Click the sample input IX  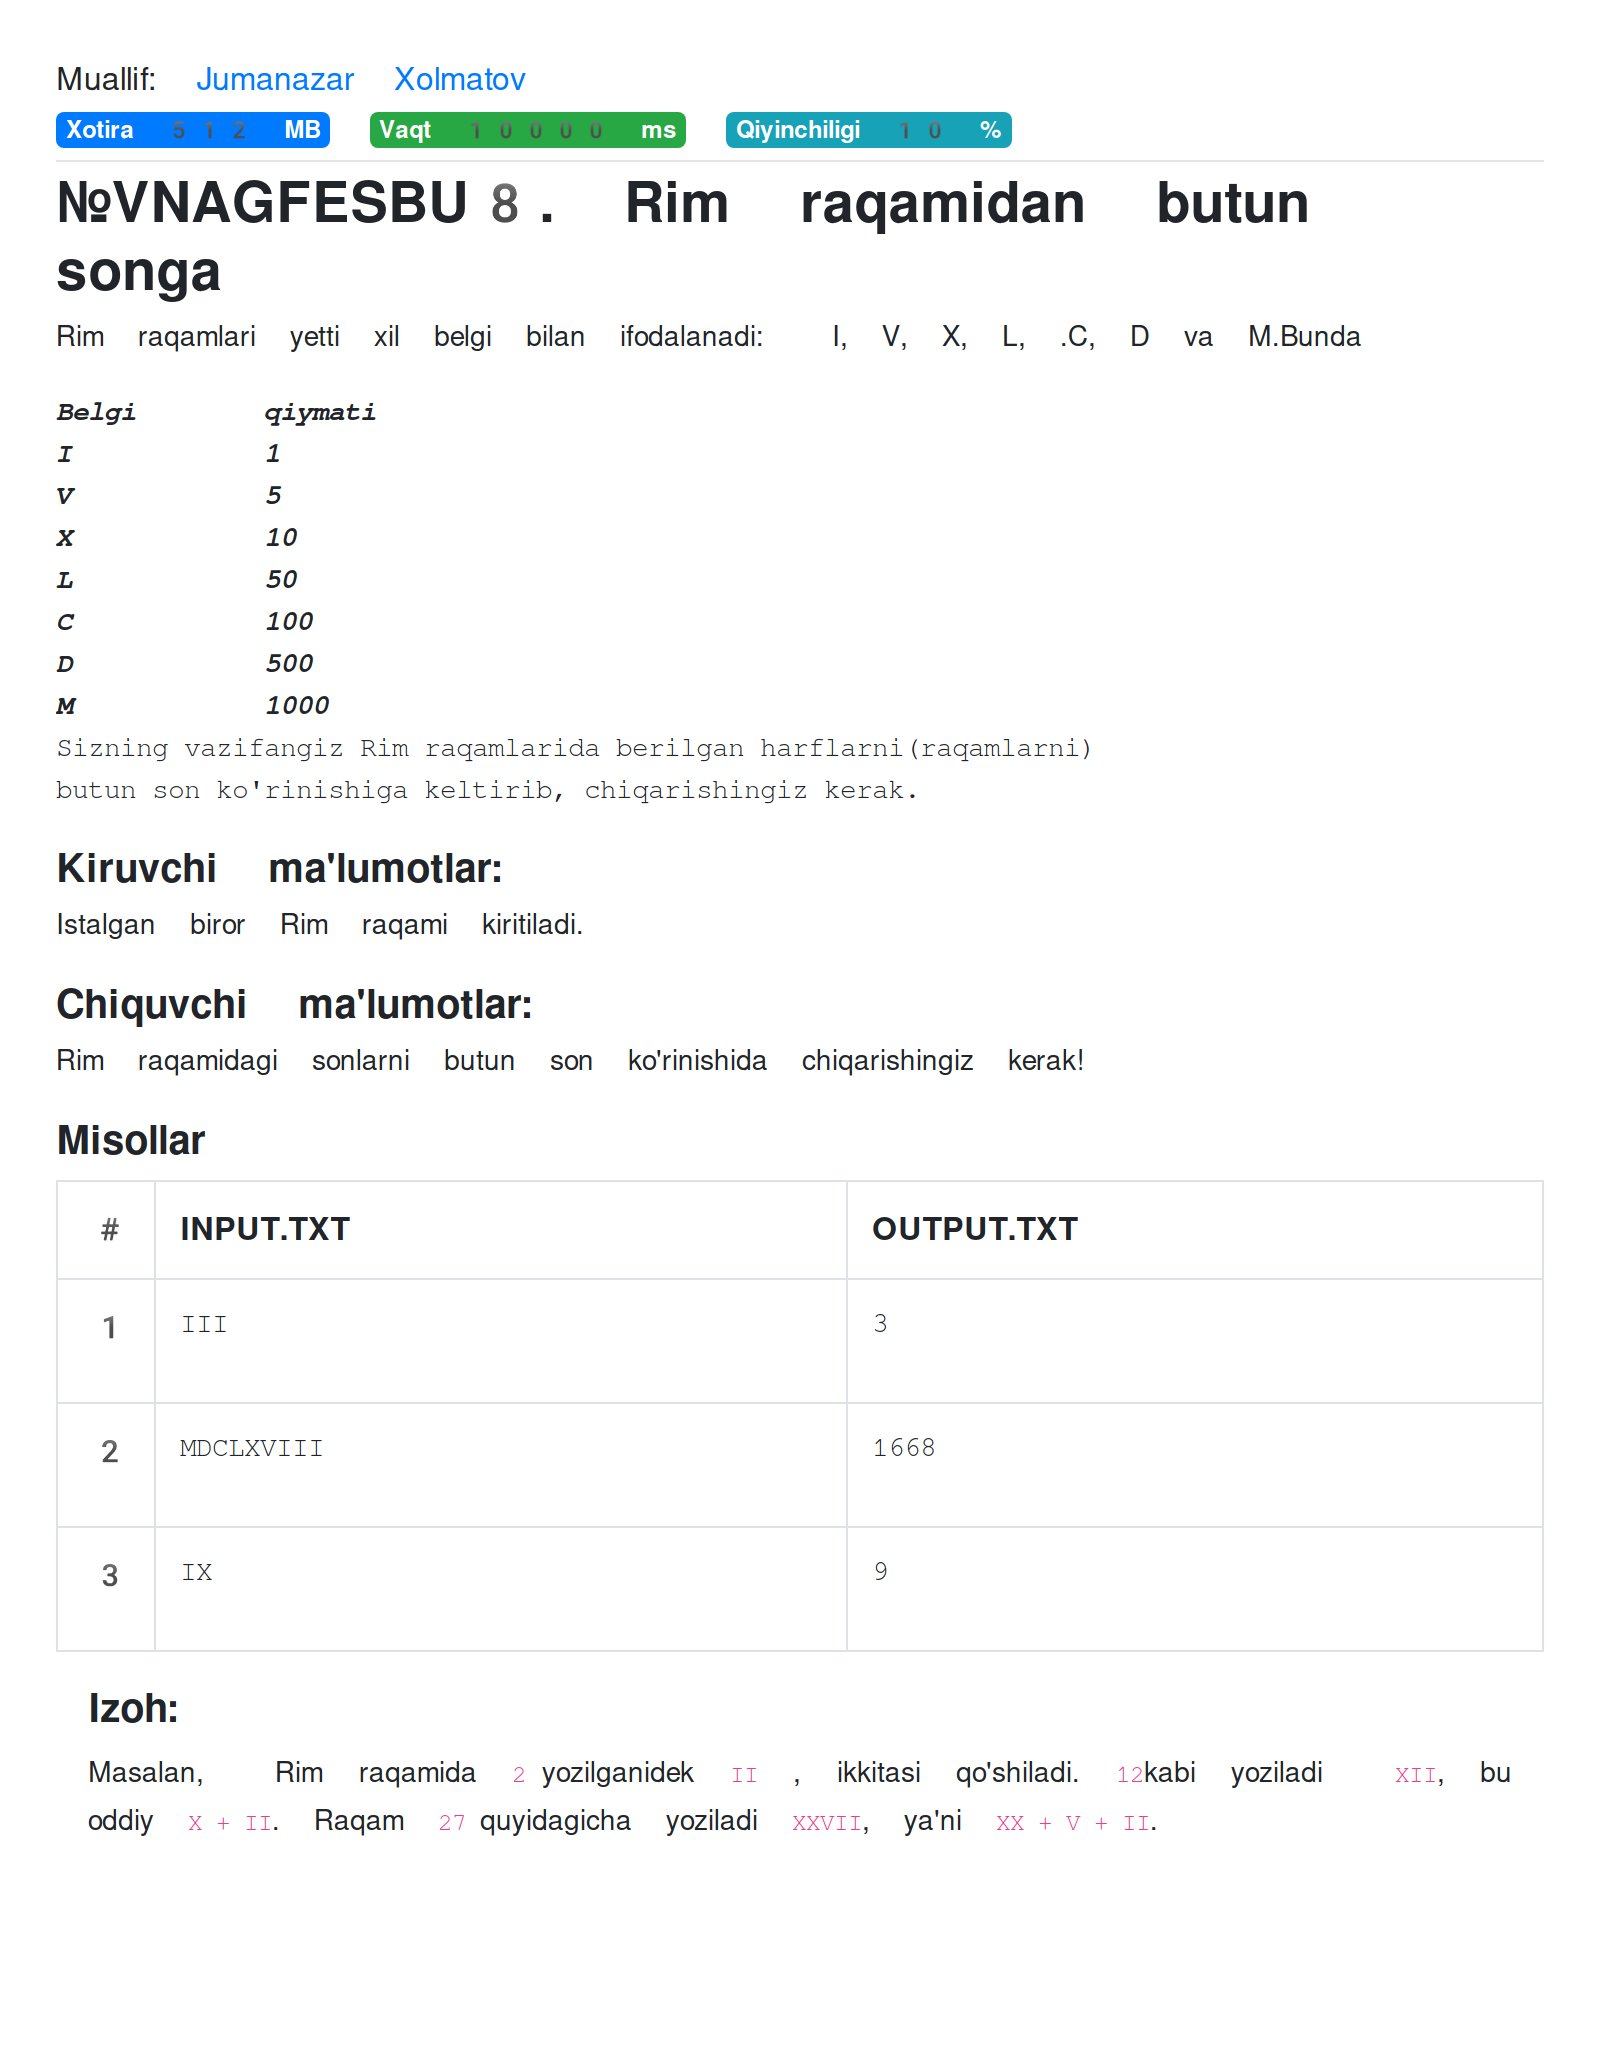(x=197, y=1573)
